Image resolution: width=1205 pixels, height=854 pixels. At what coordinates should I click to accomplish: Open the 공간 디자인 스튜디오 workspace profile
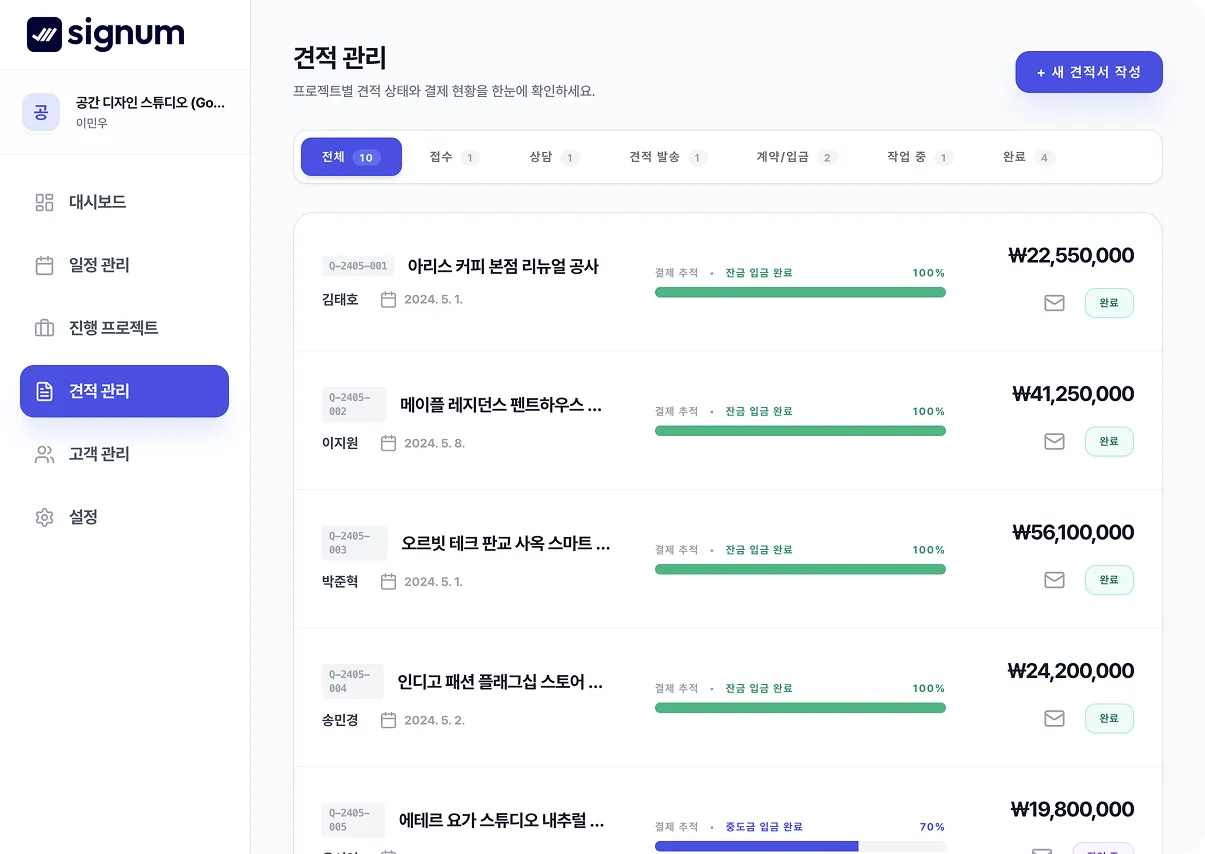click(x=124, y=112)
